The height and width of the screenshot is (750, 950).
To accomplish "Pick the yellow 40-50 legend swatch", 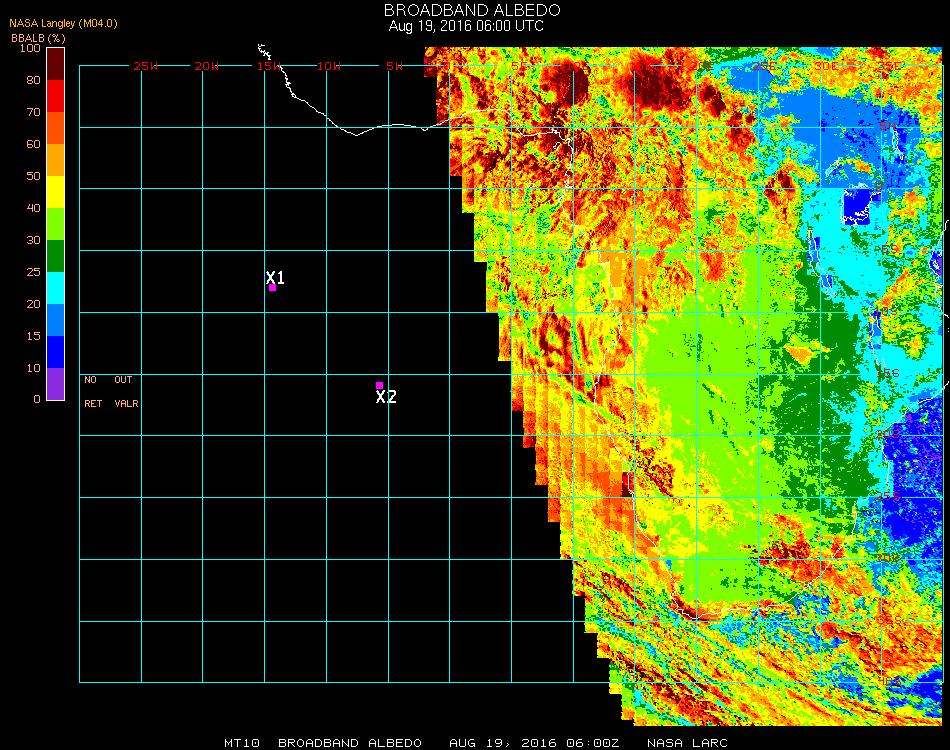I will tap(55, 191).
